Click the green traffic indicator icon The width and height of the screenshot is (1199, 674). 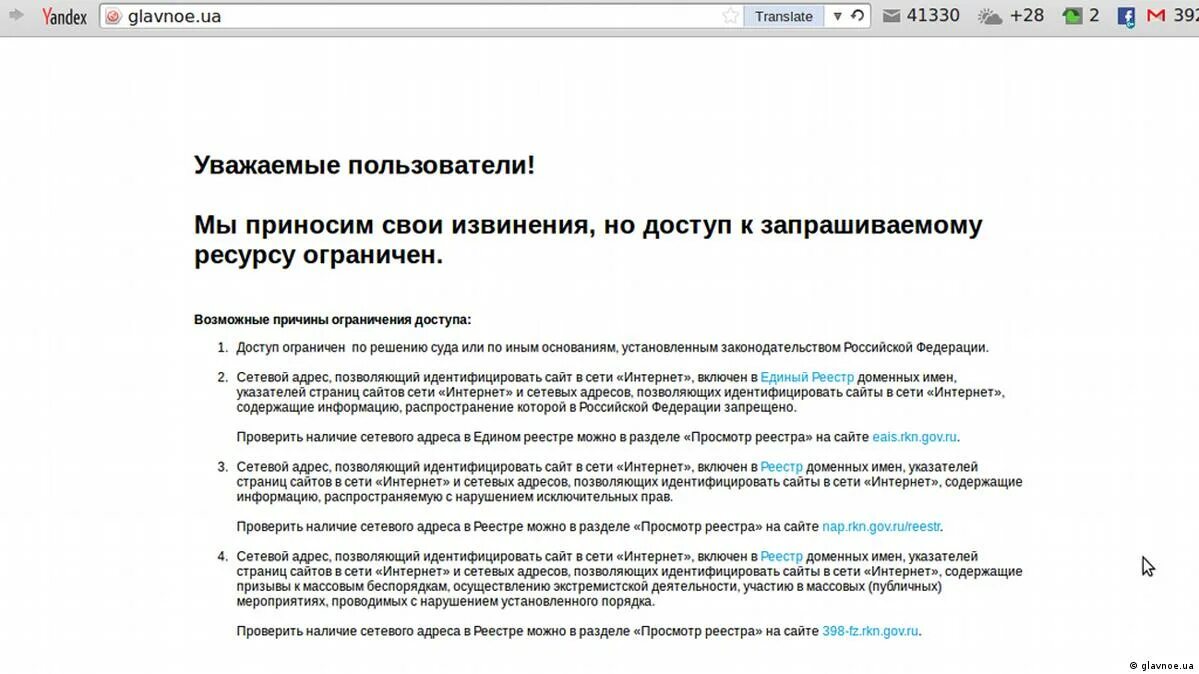(1073, 16)
